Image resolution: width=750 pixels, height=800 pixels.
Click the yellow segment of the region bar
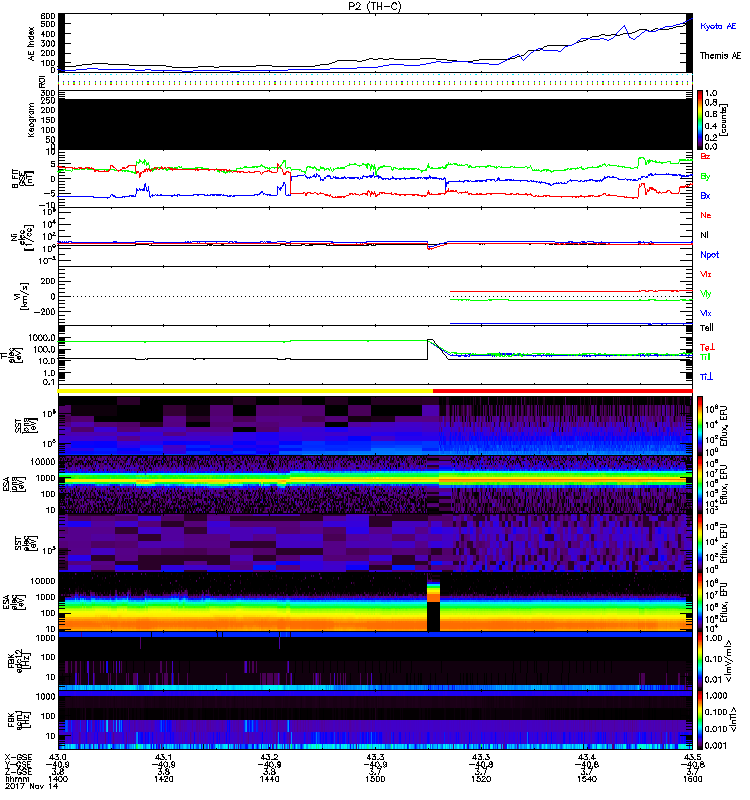click(245, 390)
